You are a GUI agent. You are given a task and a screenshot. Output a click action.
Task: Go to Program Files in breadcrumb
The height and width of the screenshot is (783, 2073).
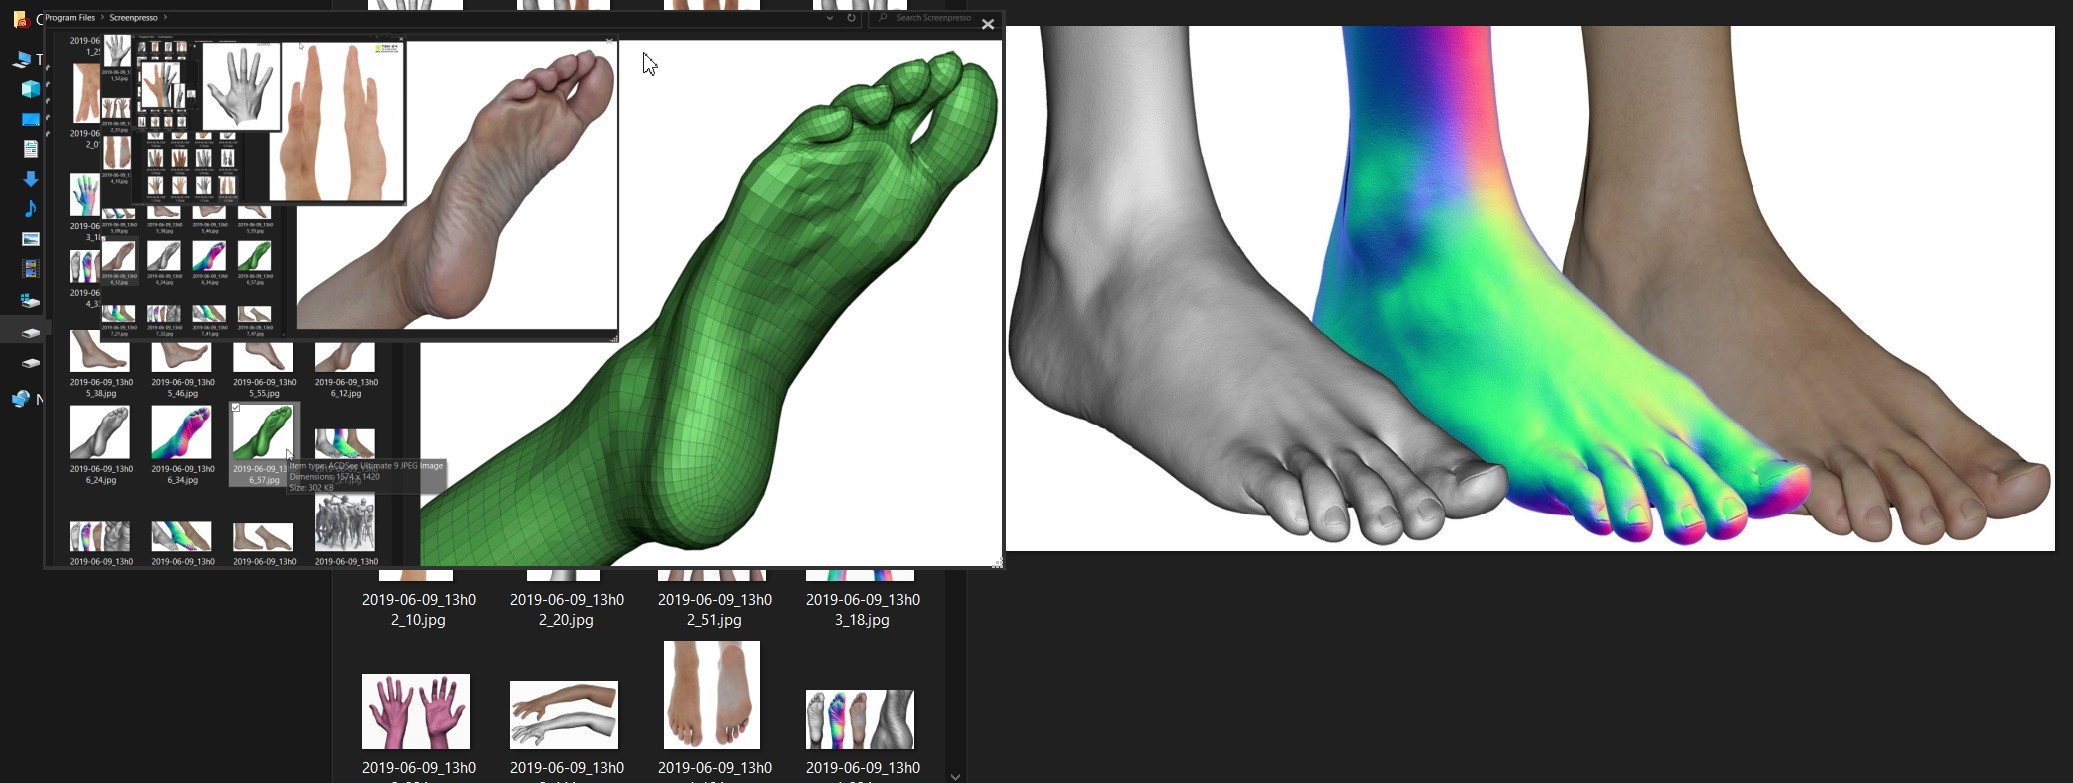click(x=70, y=18)
